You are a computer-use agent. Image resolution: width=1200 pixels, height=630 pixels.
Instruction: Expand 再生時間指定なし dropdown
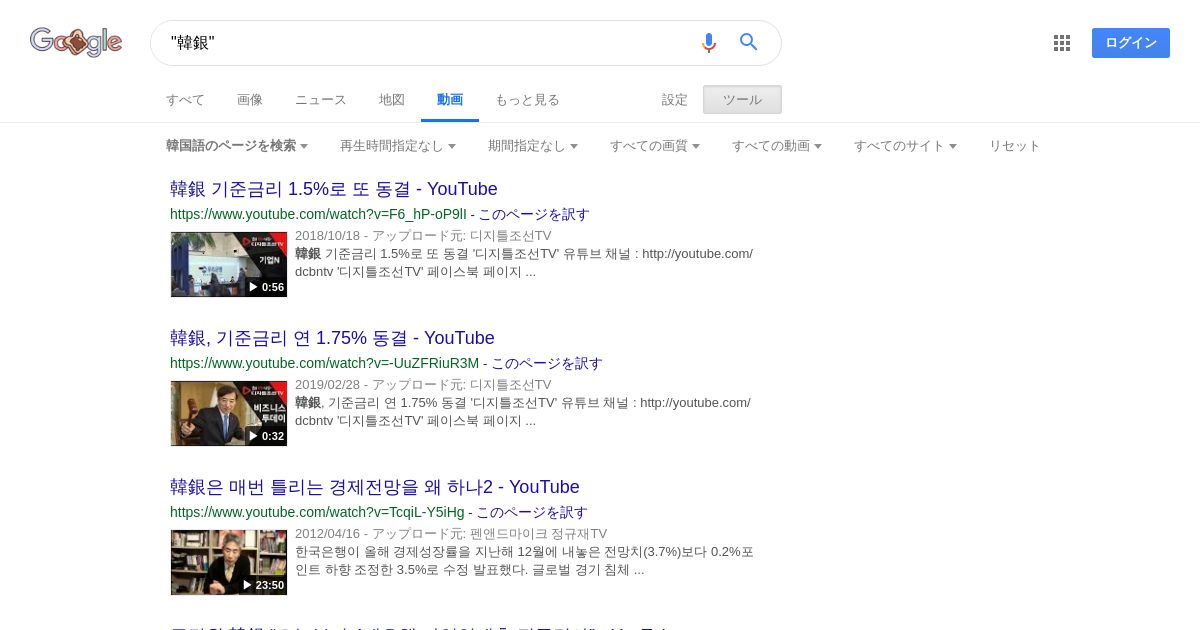tap(398, 146)
